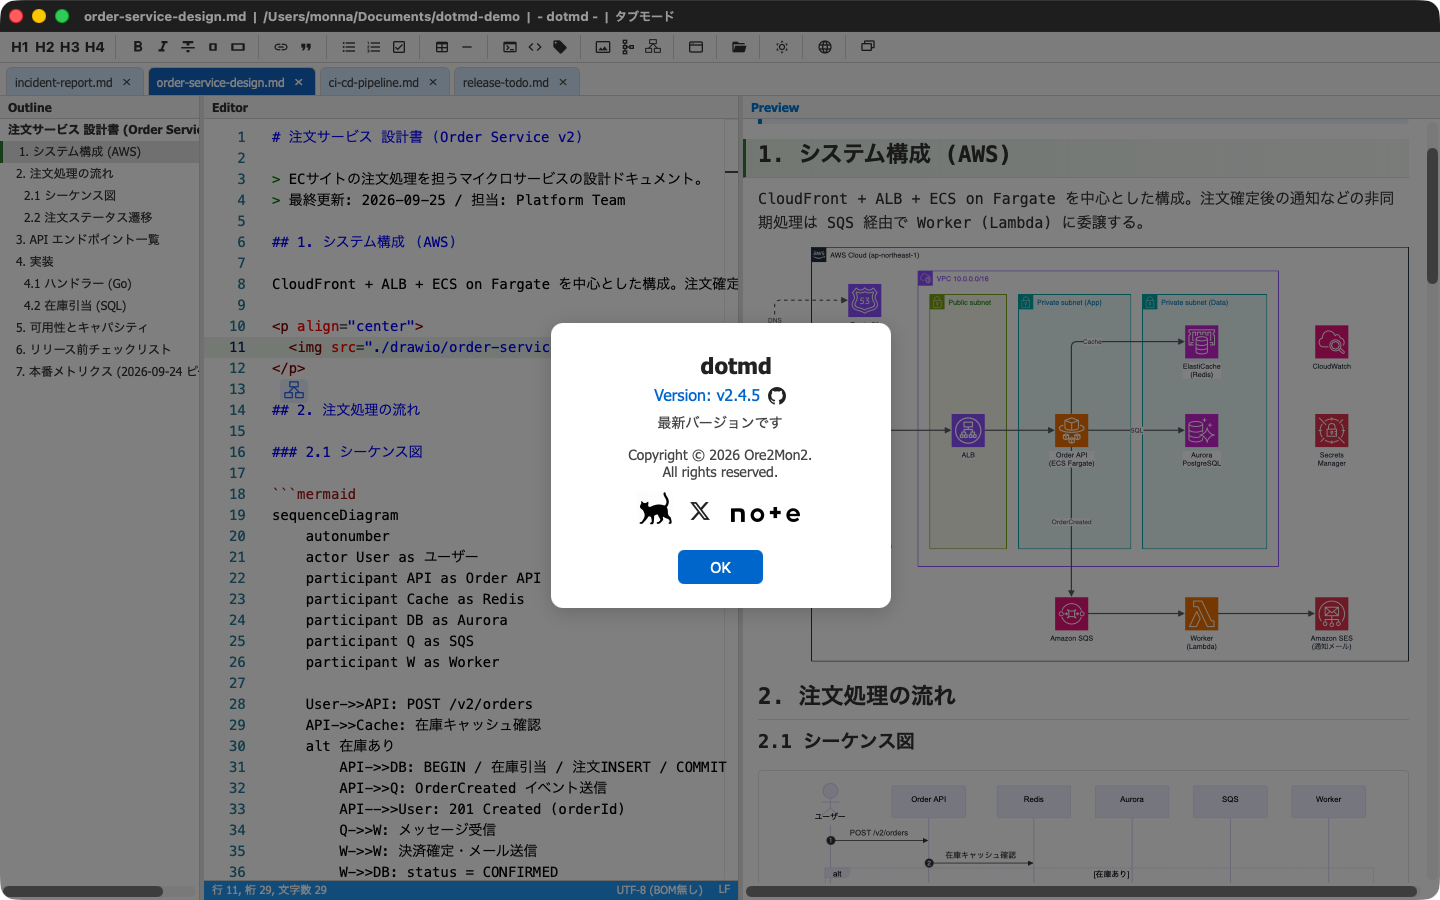Insert numbered list
The height and width of the screenshot is (900, 1440).
coord(374,47)
